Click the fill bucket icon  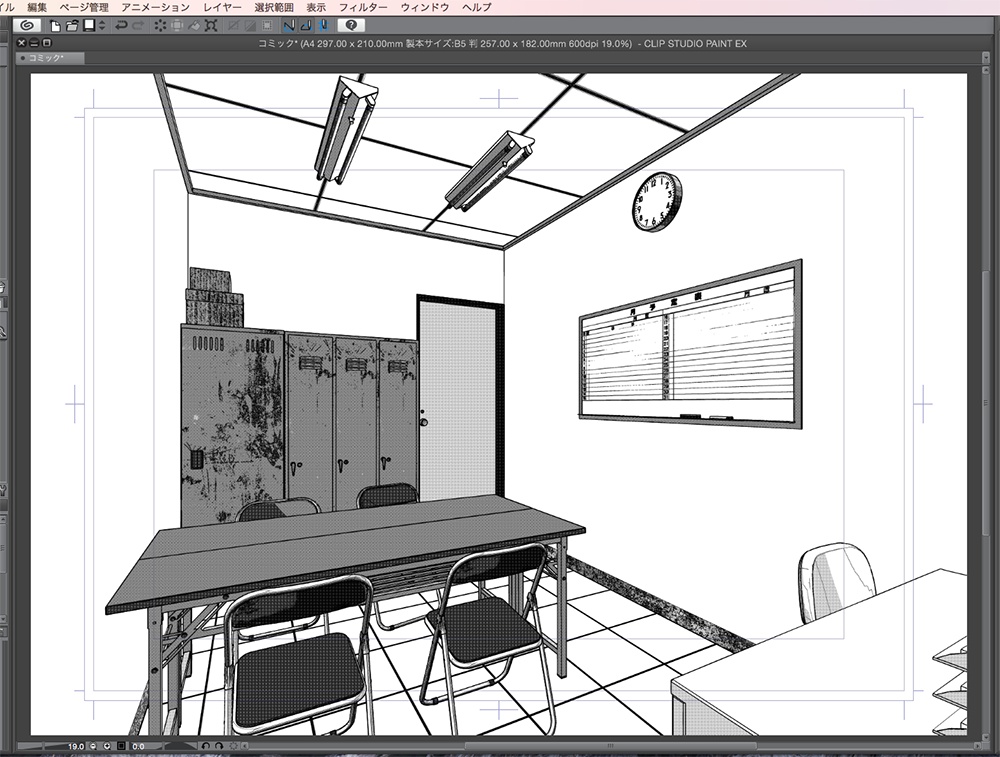[x=194, y=26]
